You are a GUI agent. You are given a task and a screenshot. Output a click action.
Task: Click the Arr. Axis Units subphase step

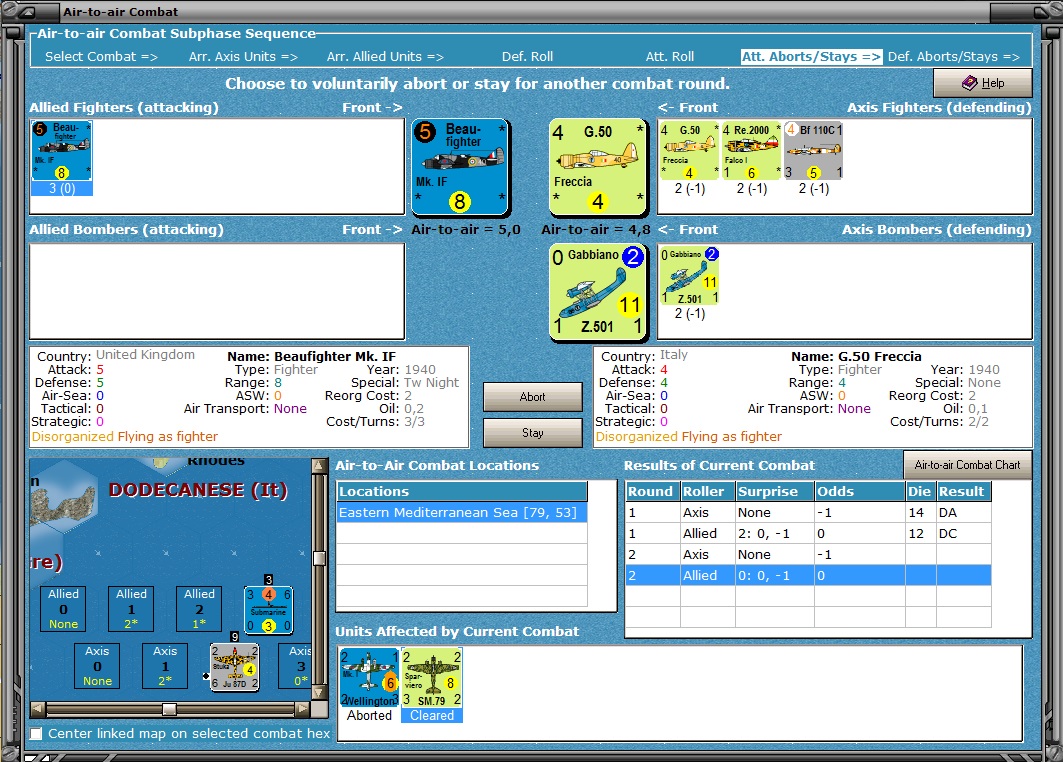tap(243, 57)
